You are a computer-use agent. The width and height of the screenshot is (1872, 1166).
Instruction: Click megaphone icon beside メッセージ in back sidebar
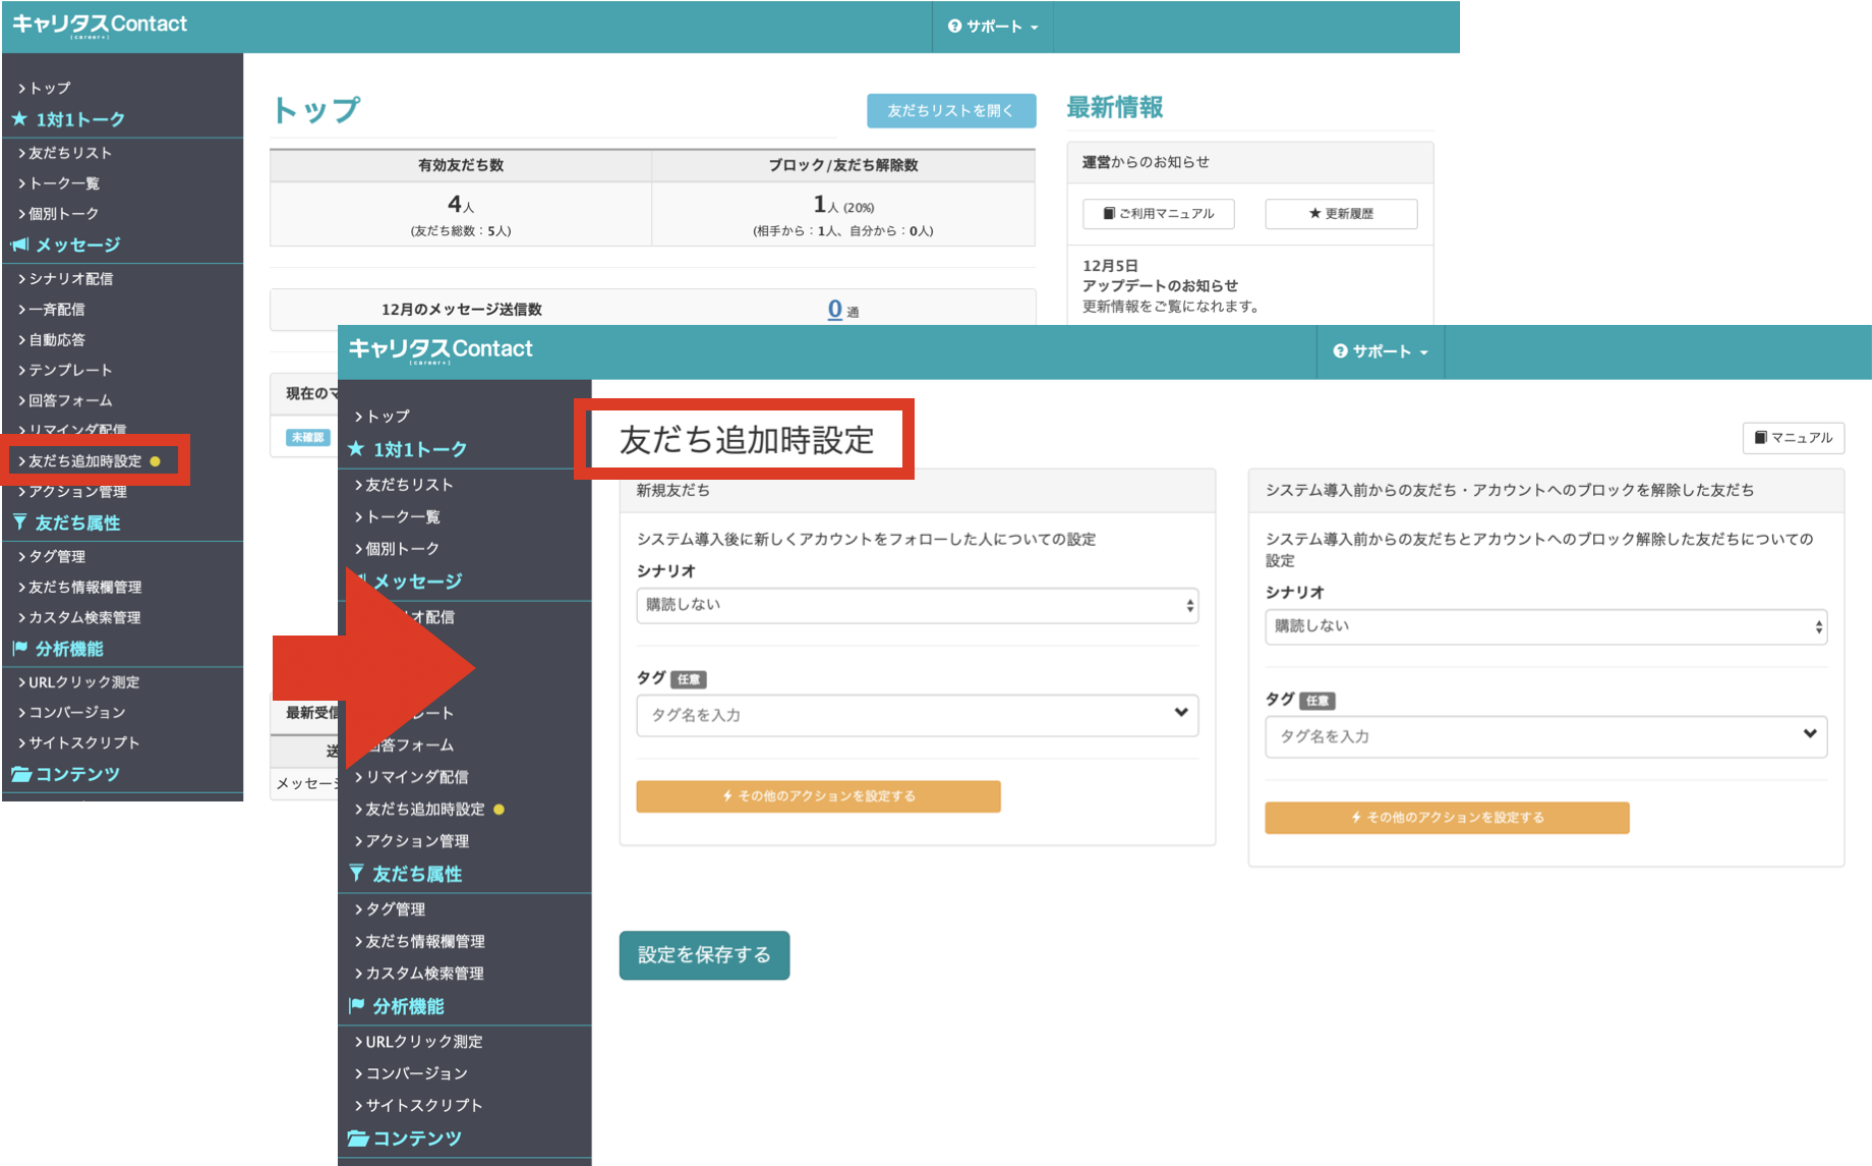point(20,244)
